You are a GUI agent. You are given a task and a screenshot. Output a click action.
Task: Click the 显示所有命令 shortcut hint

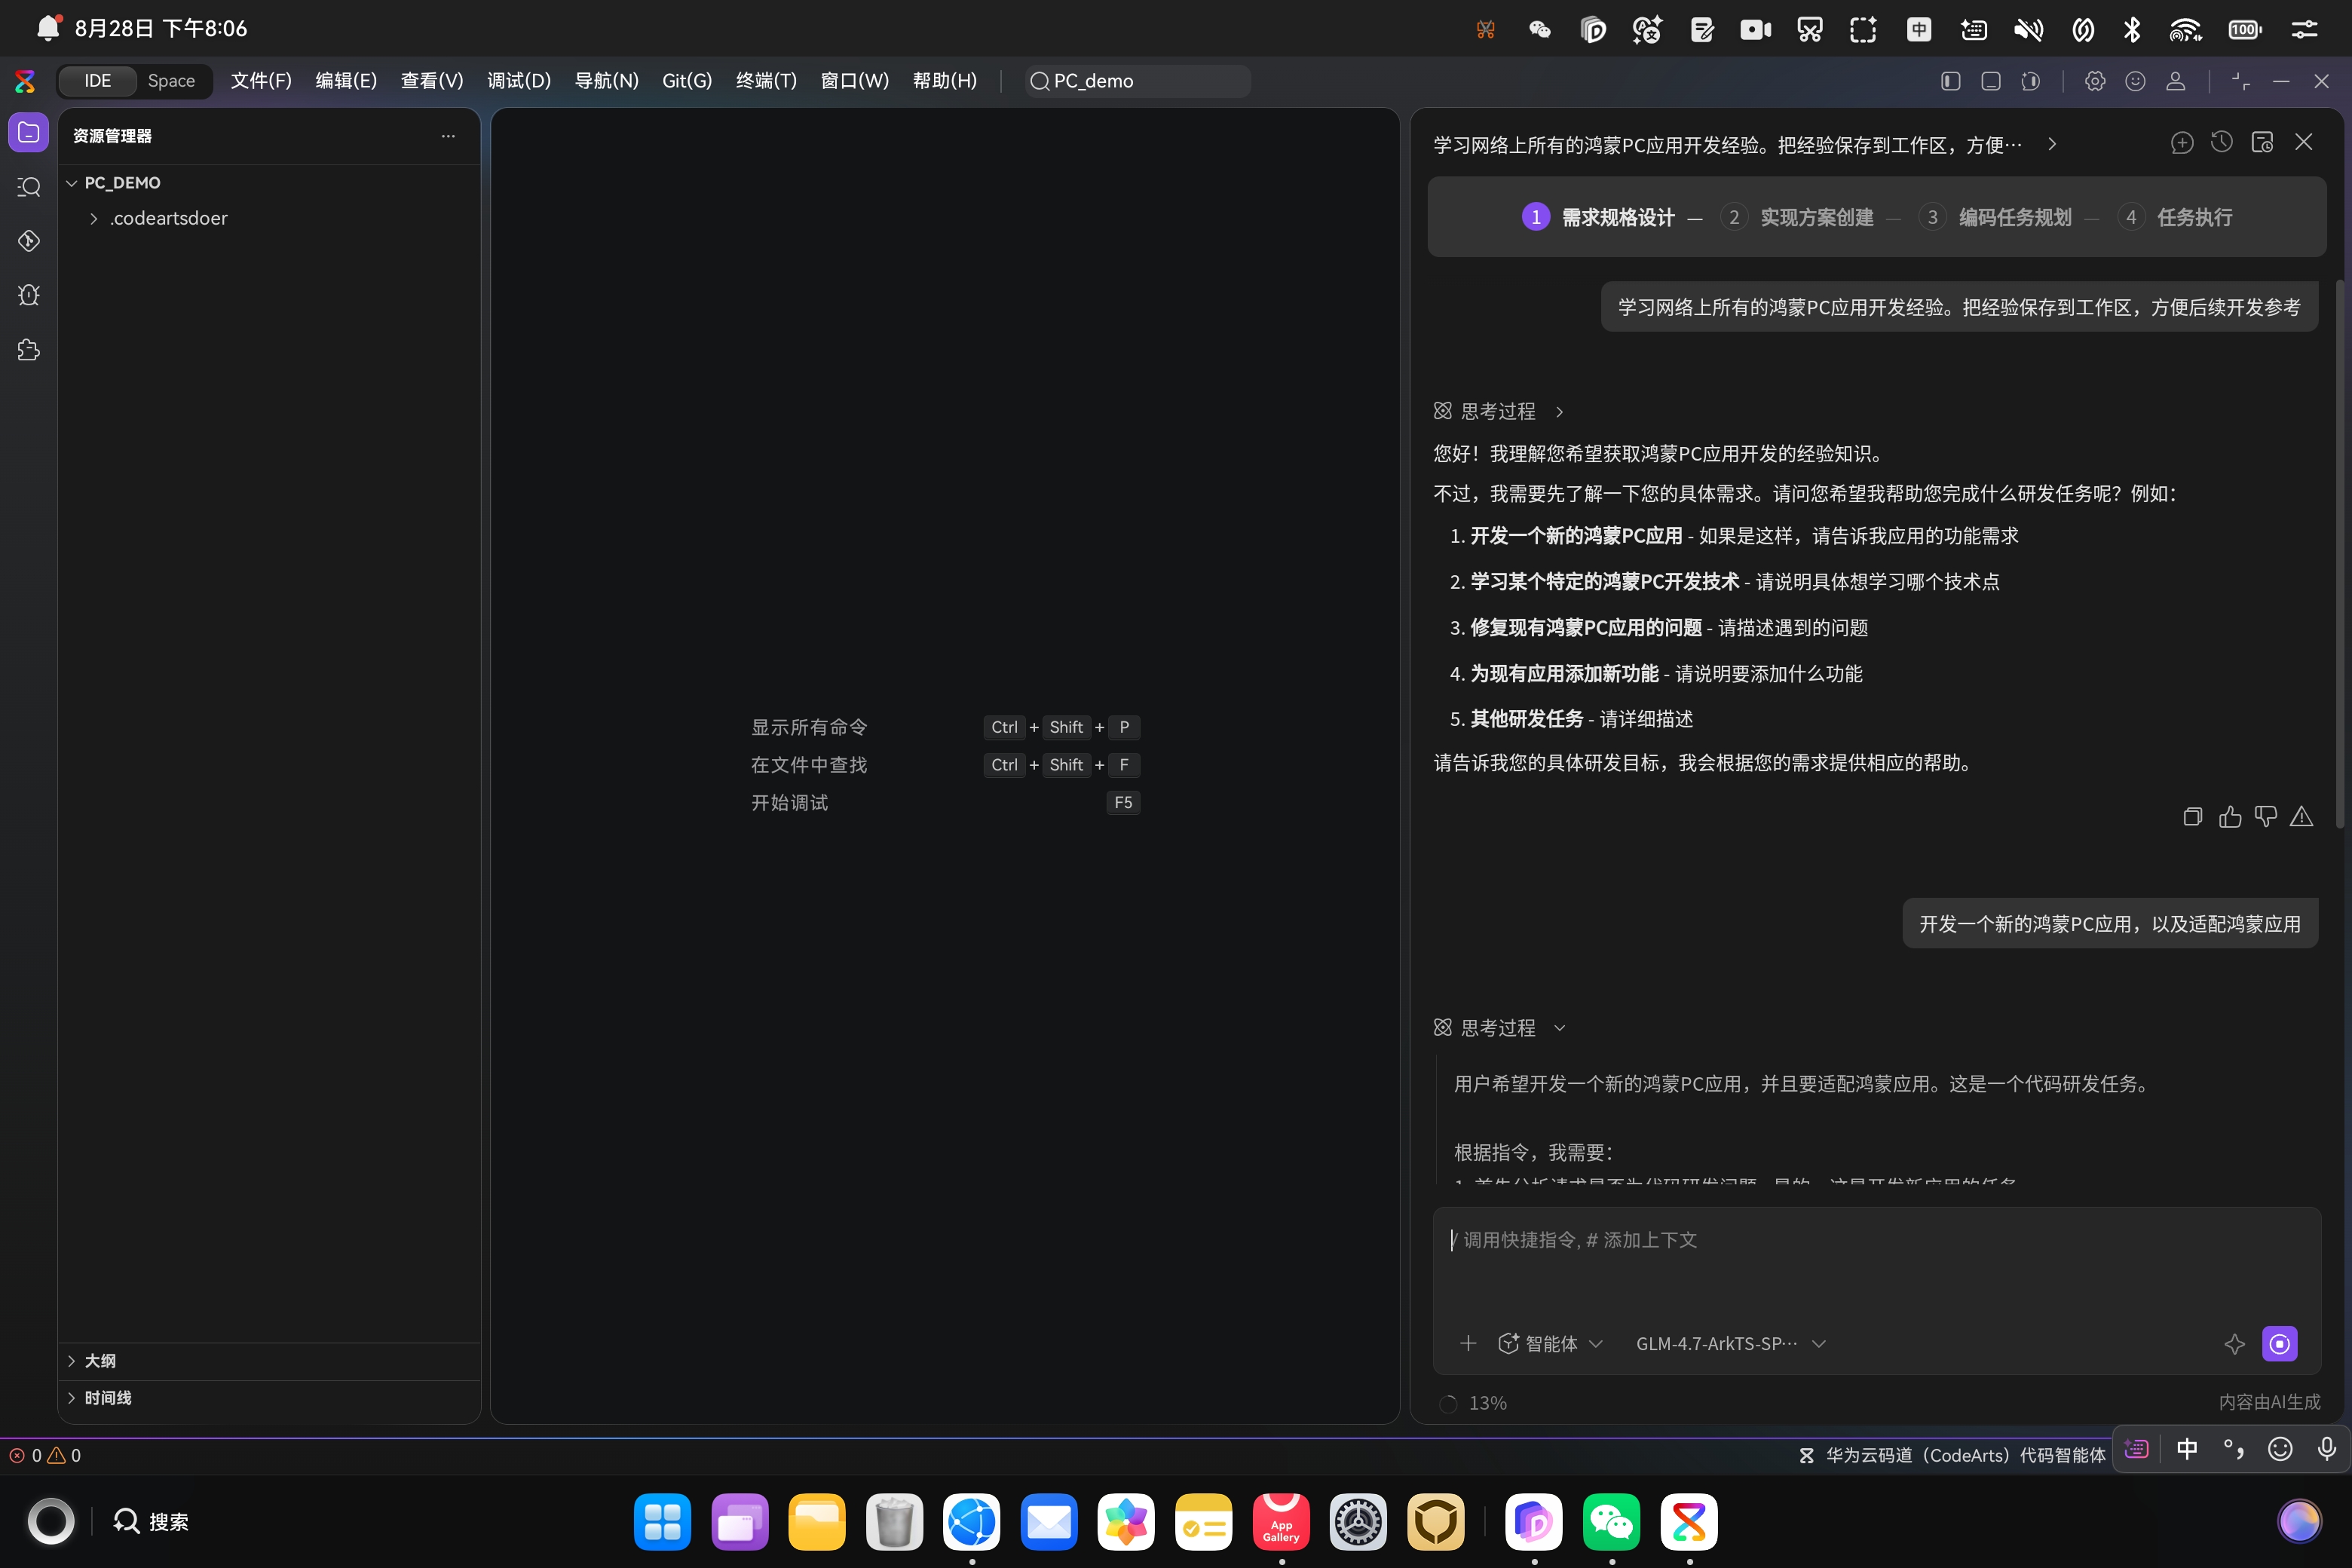[809, 727]
